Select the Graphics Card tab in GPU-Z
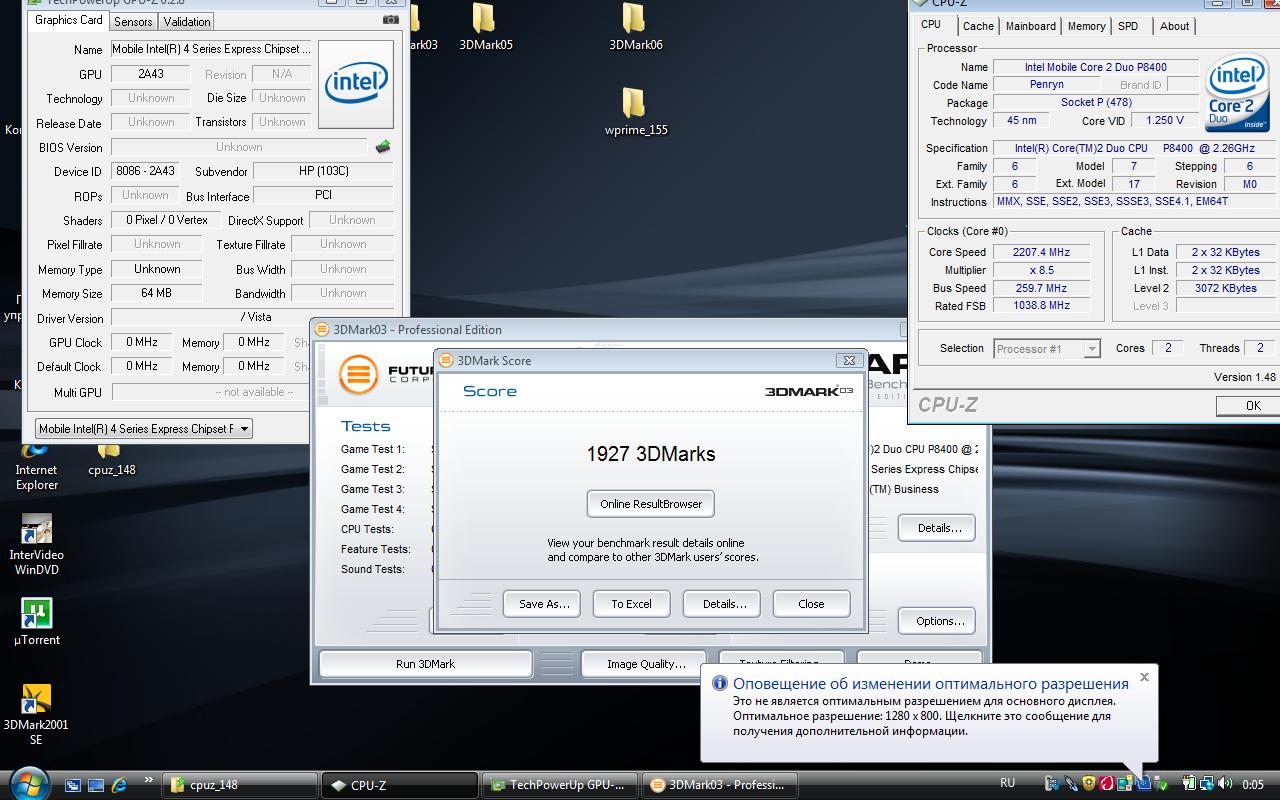Screen dimensions: 1280x800 [x=68, y=20]
